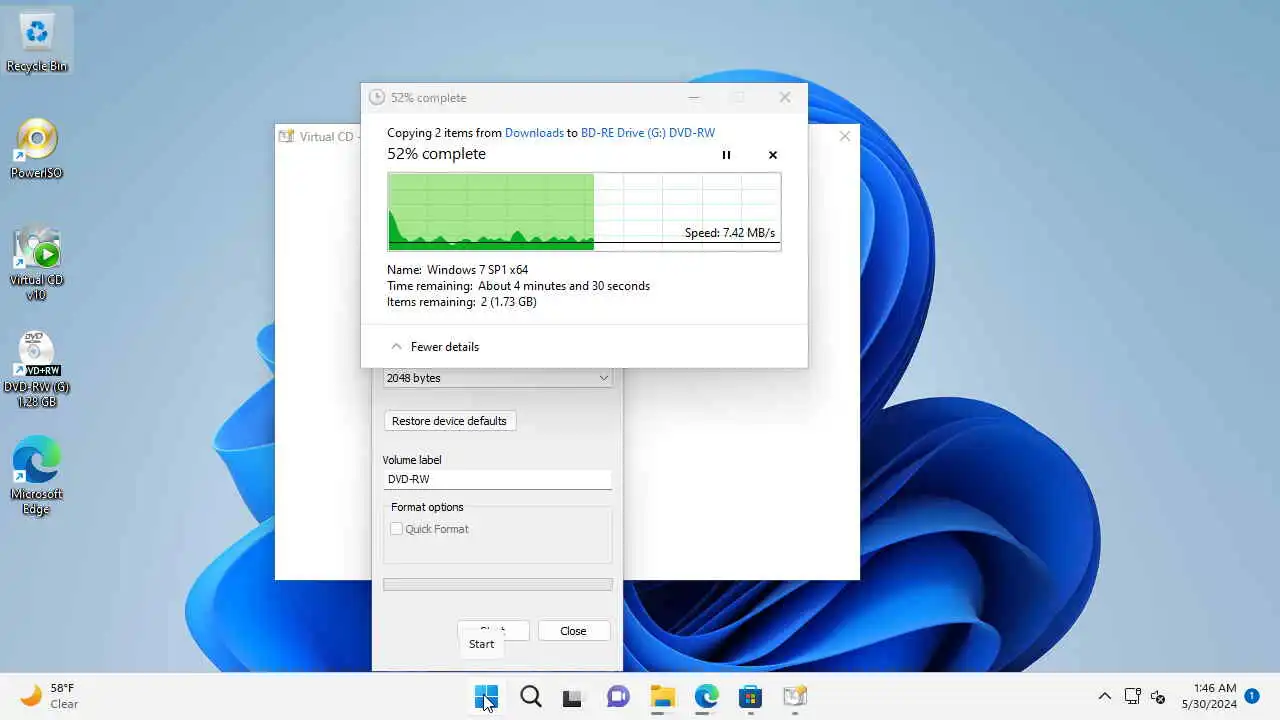Click the "Speed: 7.42 MB/s" readout
The width and height of the screenshot is (1280, 720).
click(x=730, y=233)
